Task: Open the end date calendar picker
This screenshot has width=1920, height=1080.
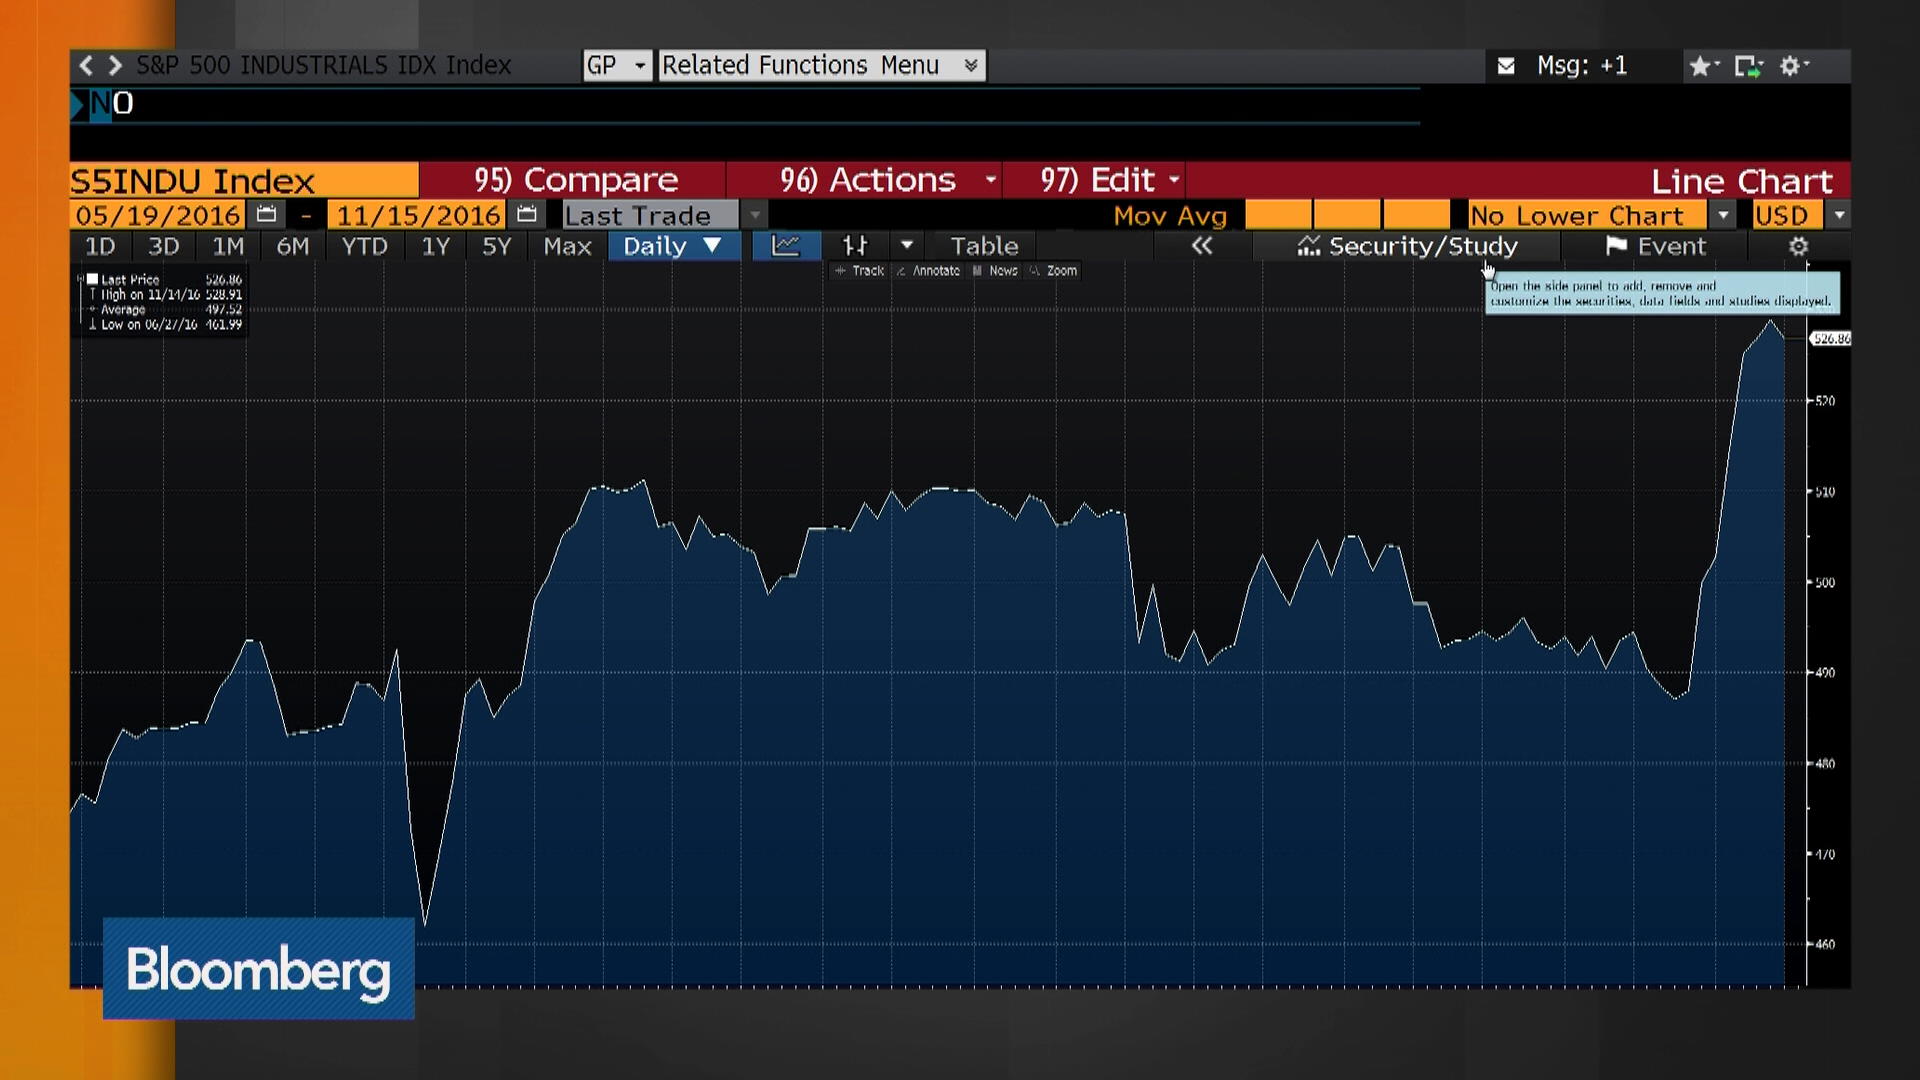Action: tap(527, 215)
